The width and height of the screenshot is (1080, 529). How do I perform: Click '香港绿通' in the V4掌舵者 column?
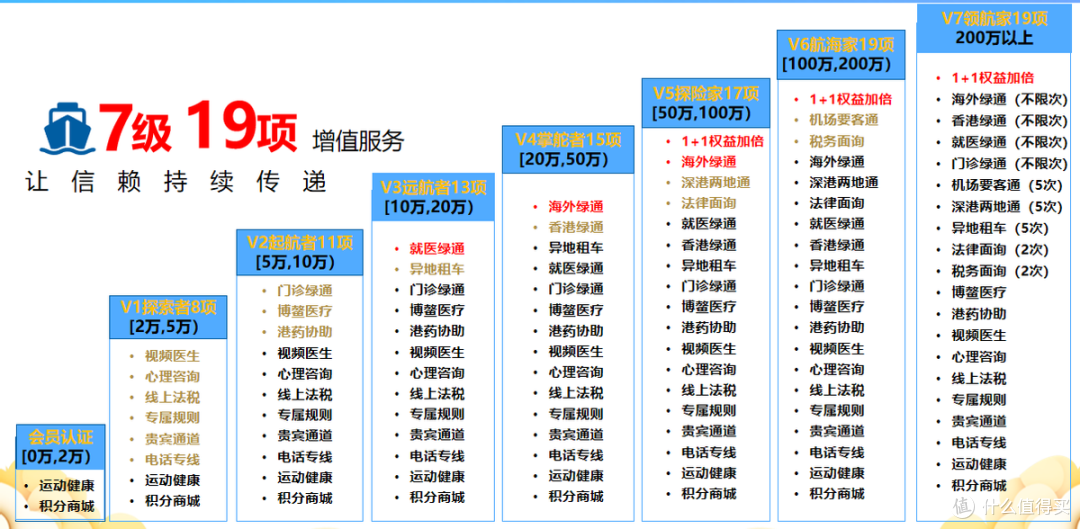pos(576,227)
